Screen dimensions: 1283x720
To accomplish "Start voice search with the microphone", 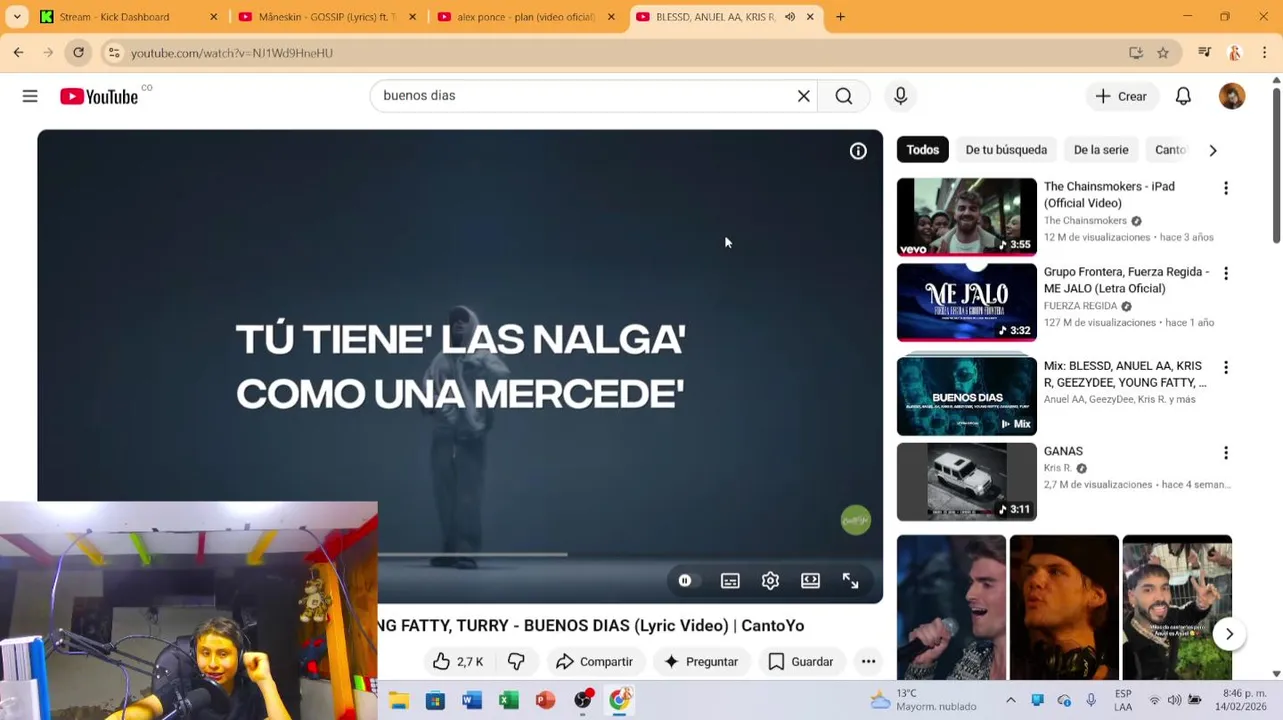I will 900,96.
